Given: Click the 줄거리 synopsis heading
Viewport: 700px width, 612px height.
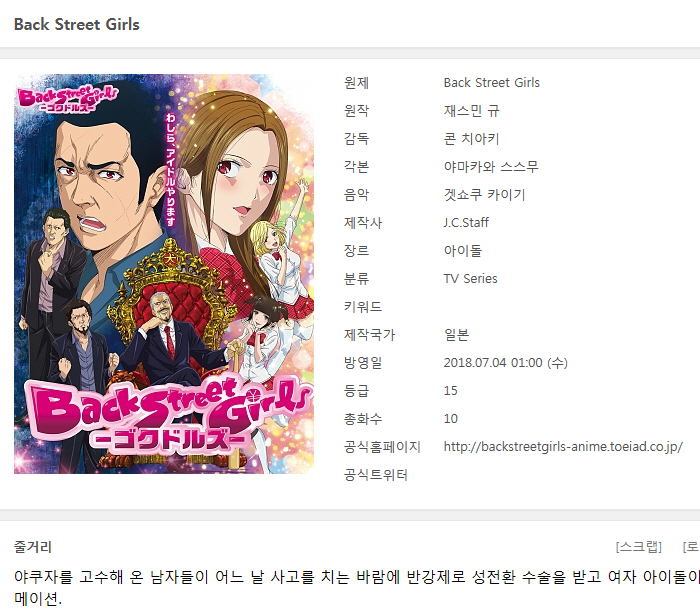Looking at the screenshot, I should click(x=33, y=547).
